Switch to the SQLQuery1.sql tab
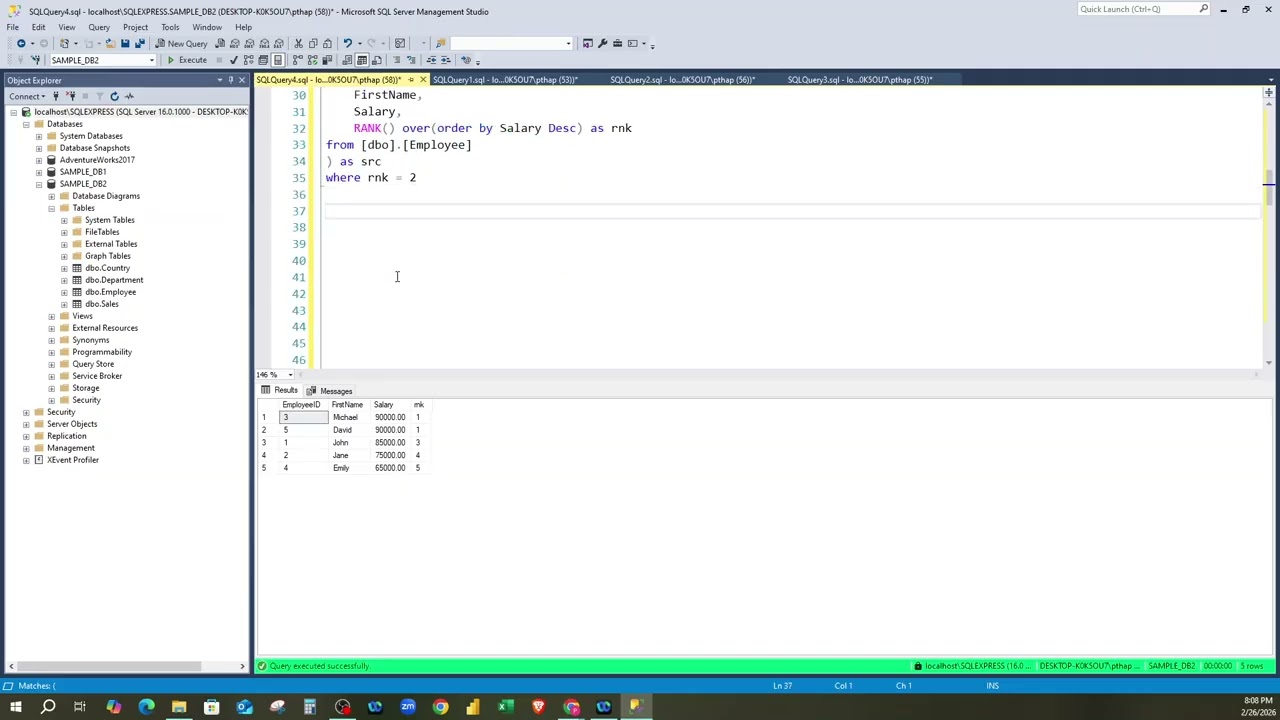Viewport: 1280px width, 720px height. [505, 80]
